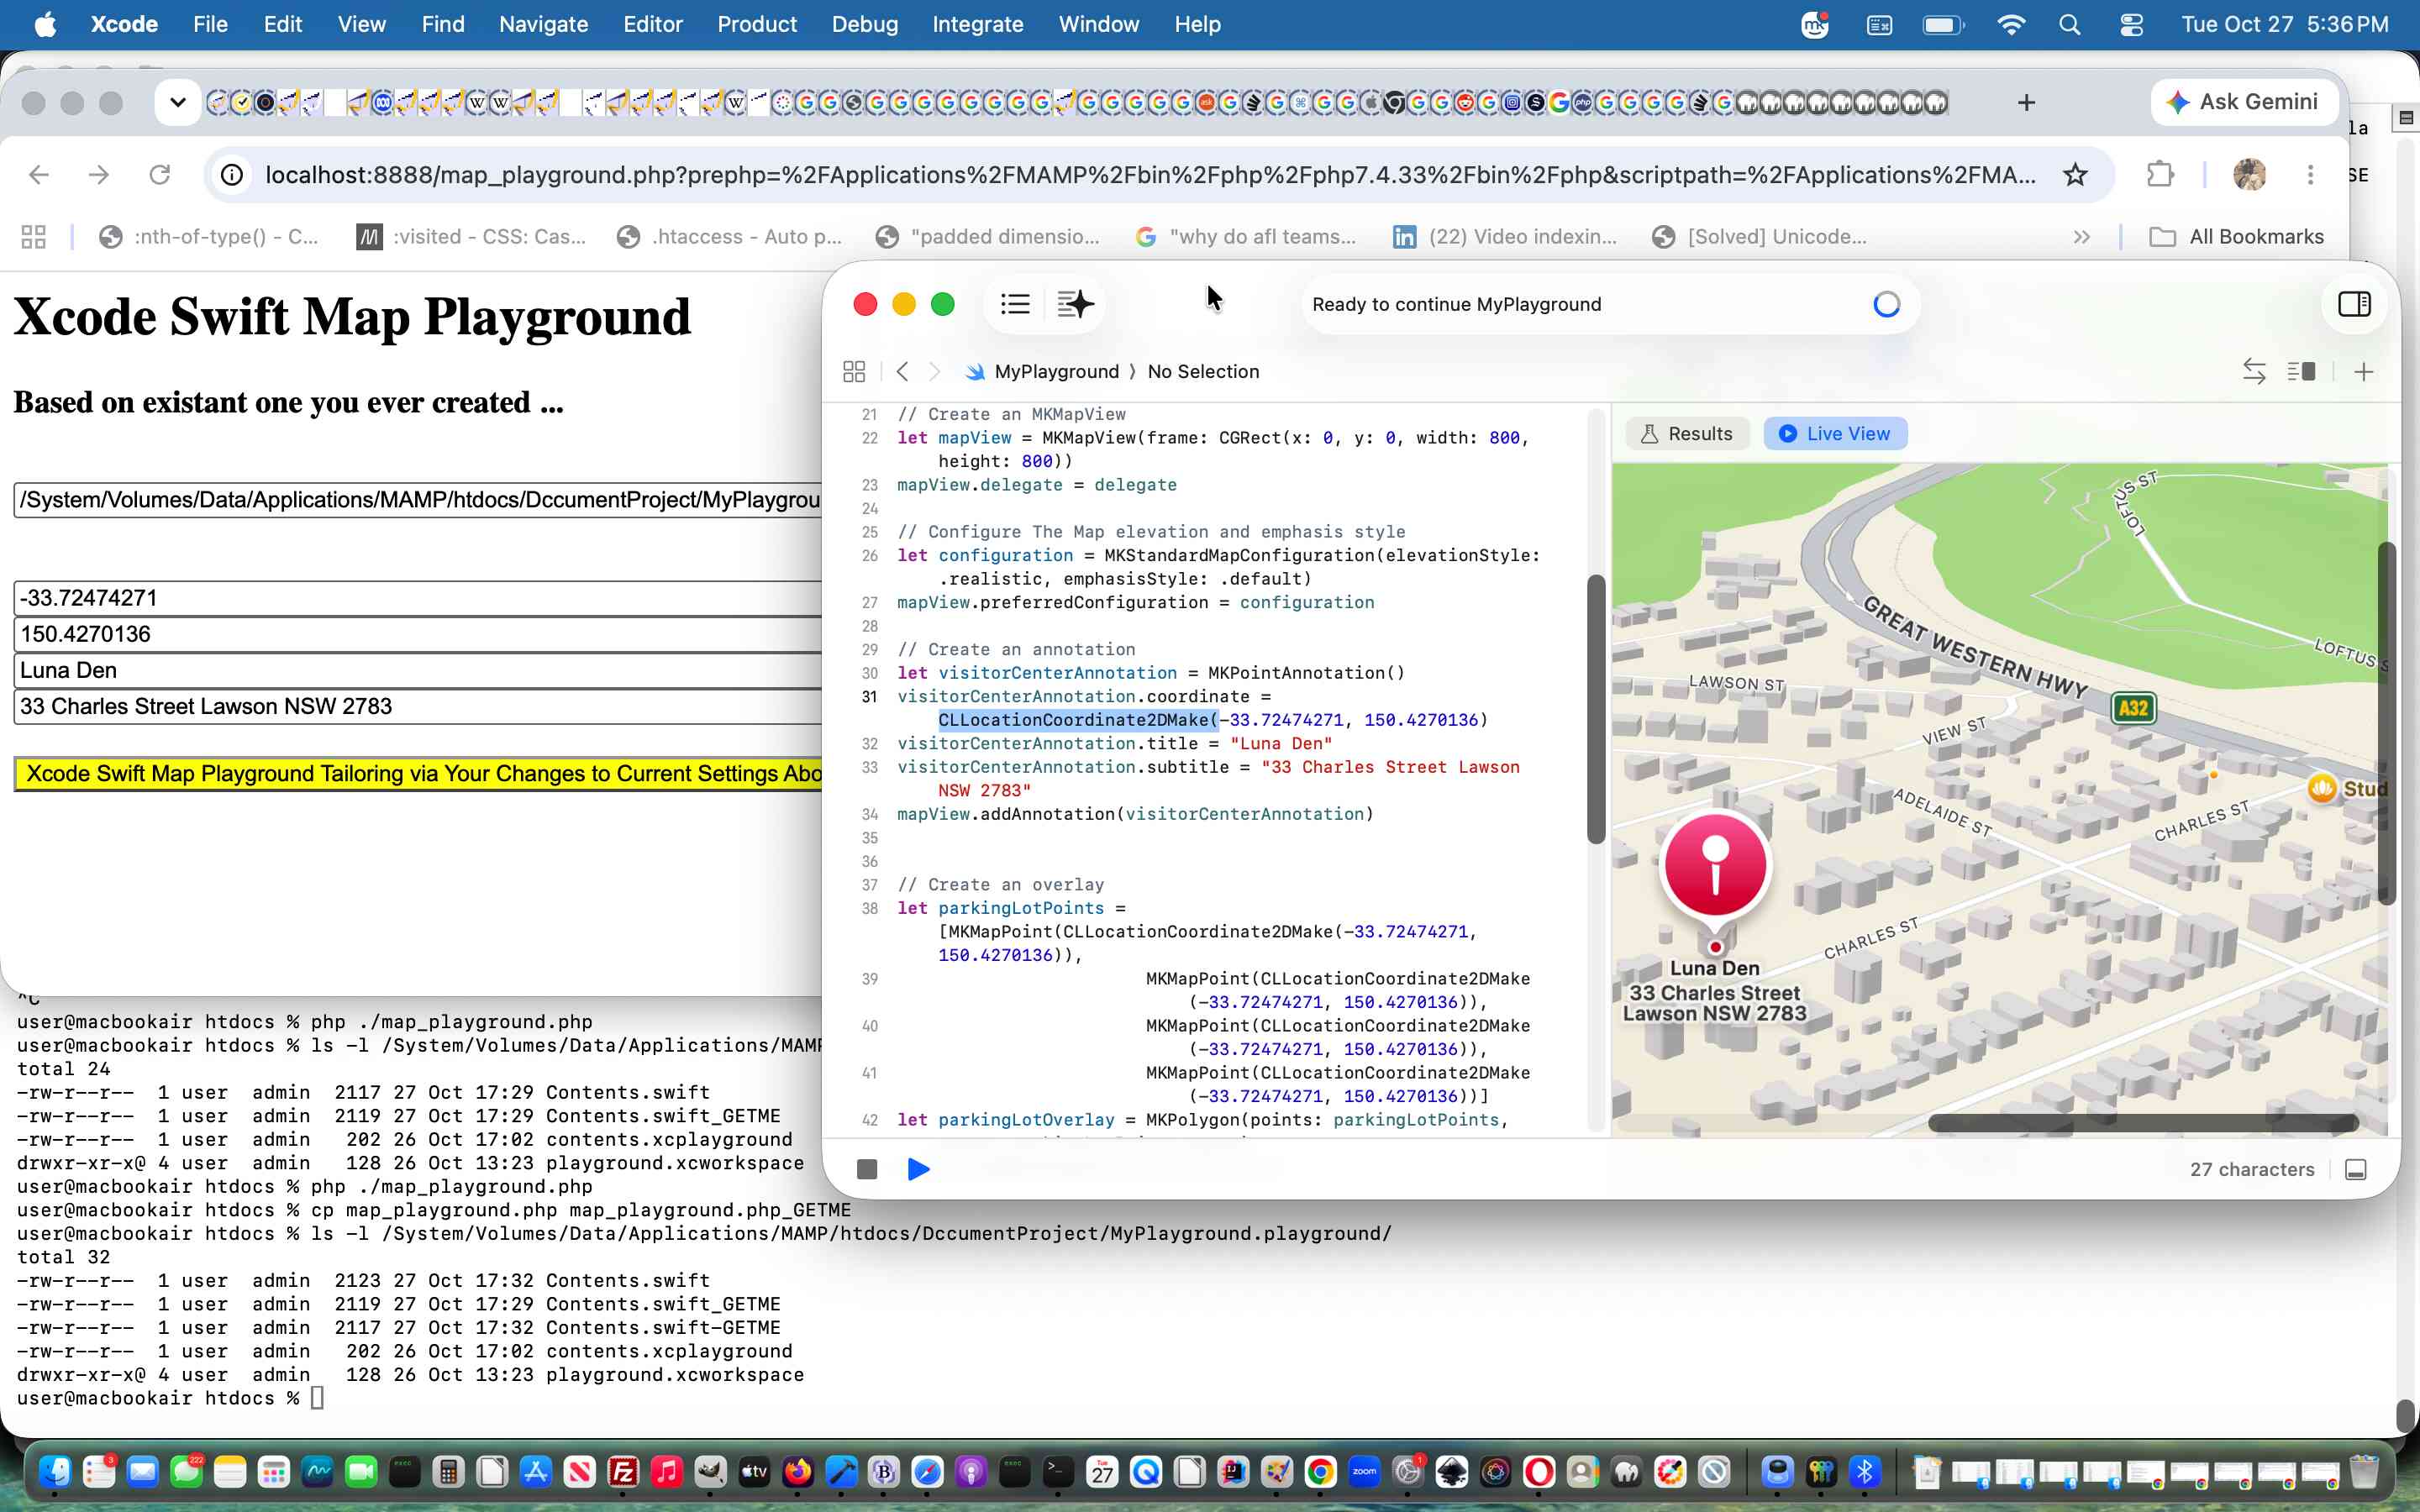
Task: Open the Wi-Fi status menu
Action: pos(2010,24)
